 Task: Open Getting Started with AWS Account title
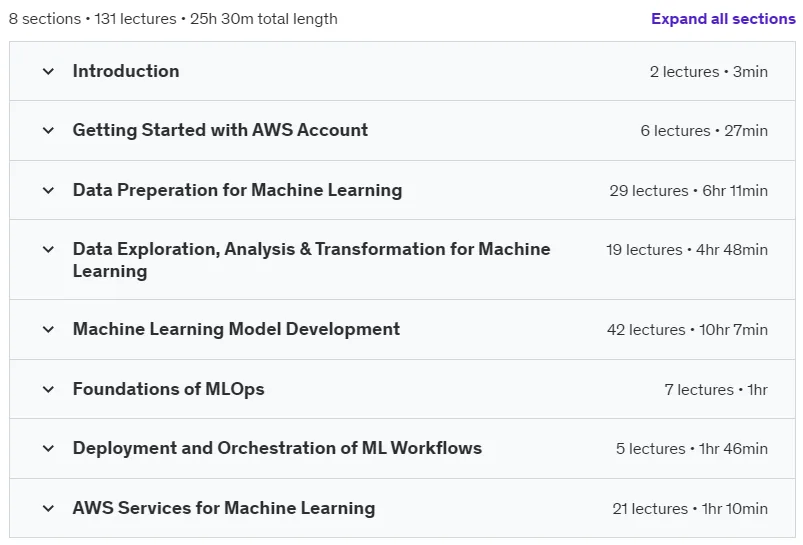click(220, 131)
